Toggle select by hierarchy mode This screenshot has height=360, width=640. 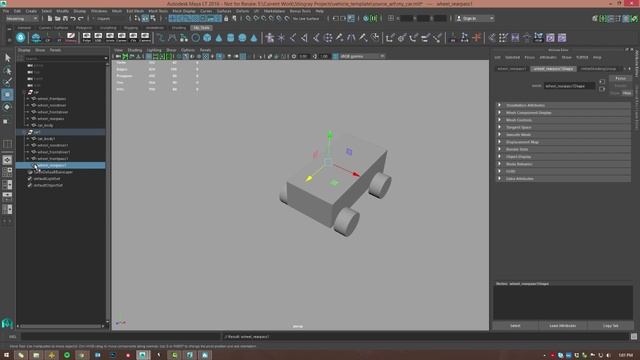137,18
